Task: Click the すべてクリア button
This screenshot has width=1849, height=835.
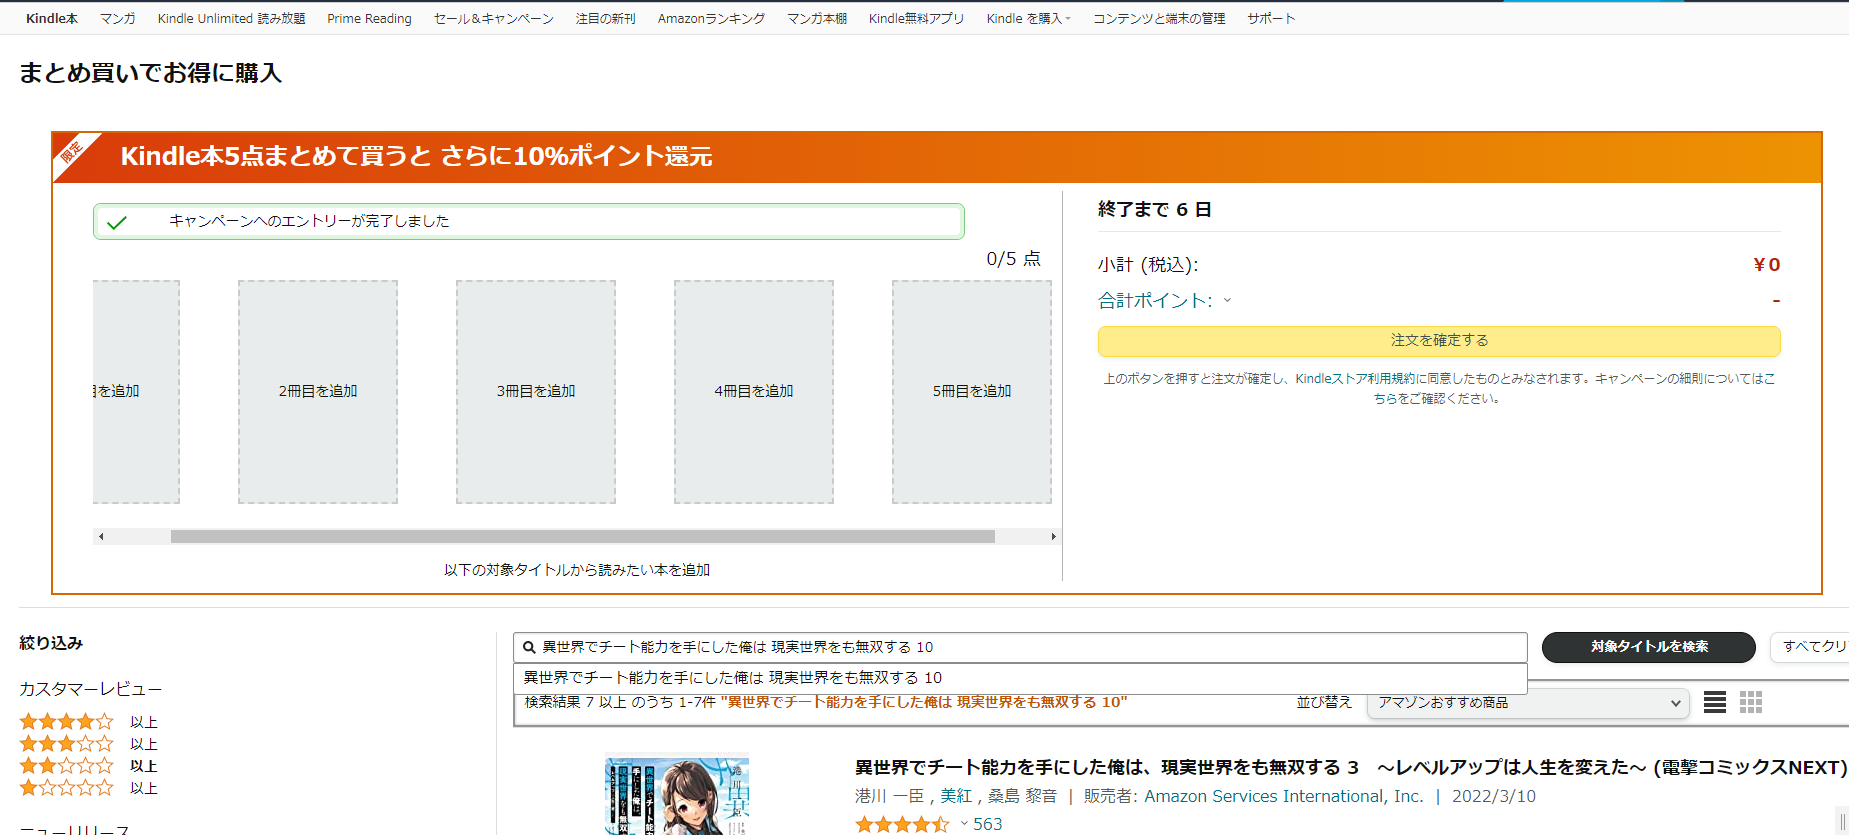Action: click(1810, 647)
